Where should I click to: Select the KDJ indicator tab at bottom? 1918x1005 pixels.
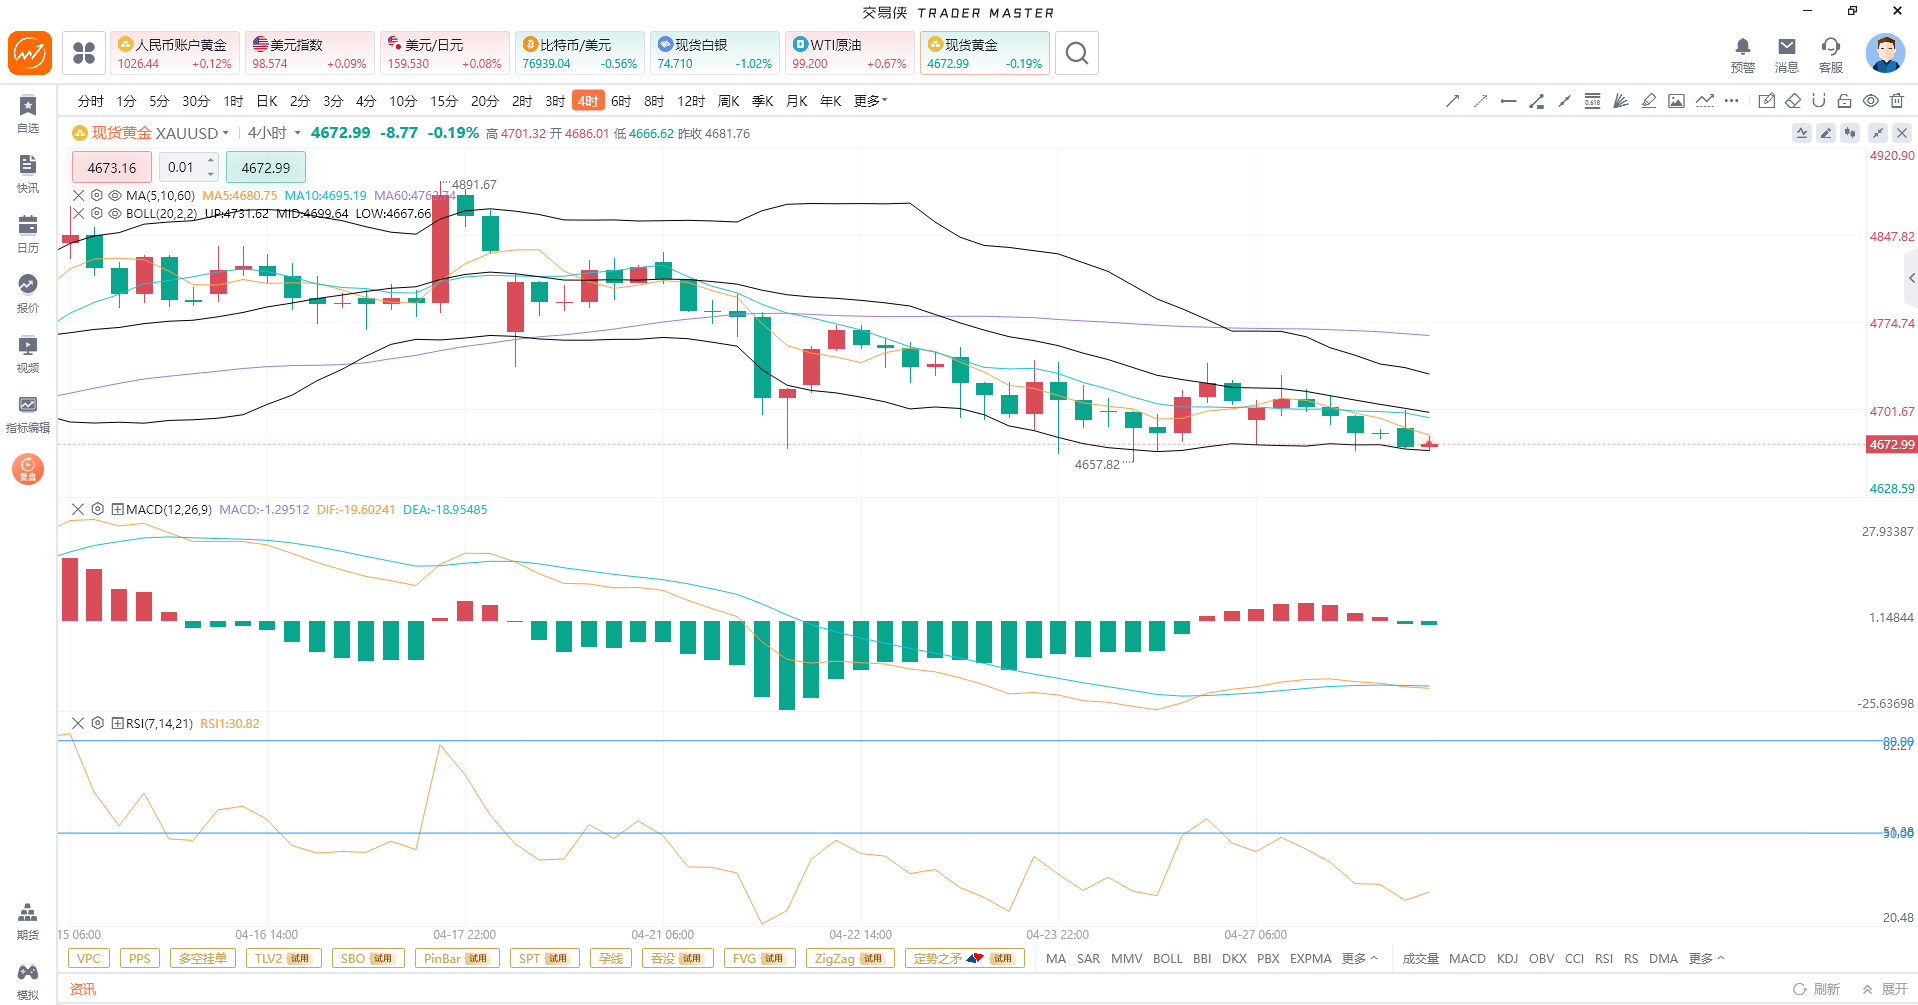coord(1507,958)
